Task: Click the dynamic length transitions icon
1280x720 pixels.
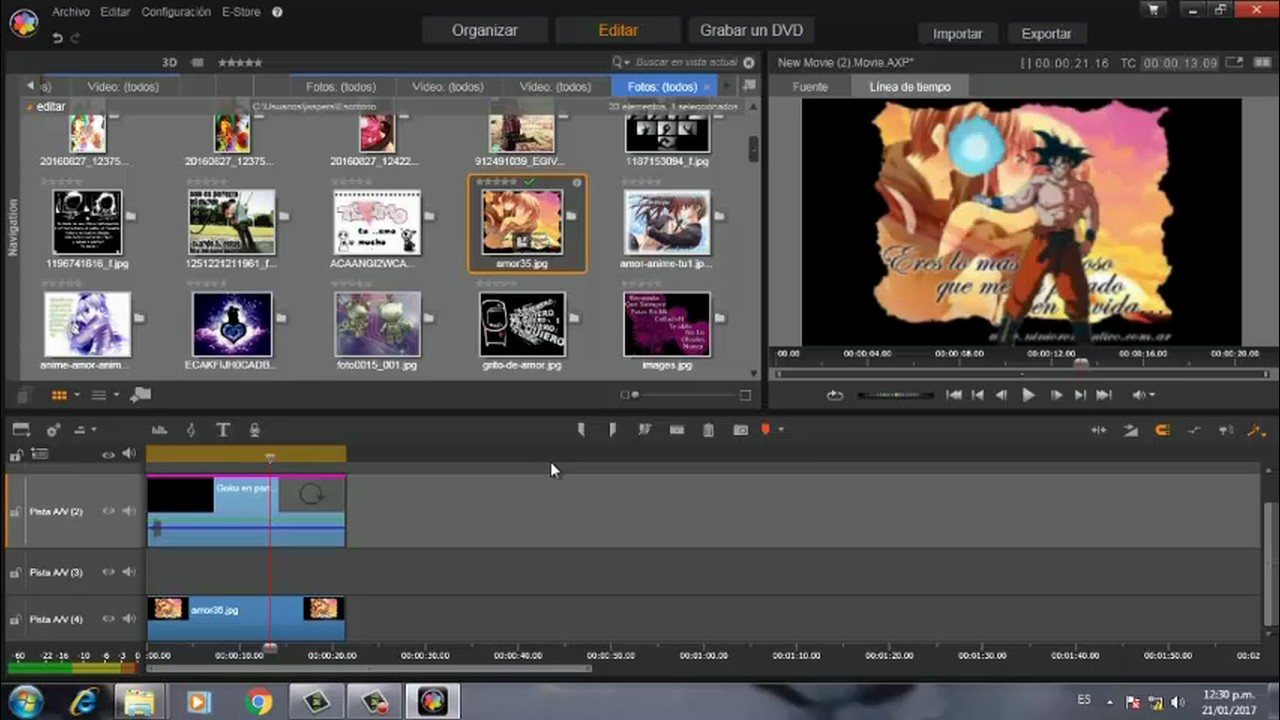Action: pos(1130,430)
